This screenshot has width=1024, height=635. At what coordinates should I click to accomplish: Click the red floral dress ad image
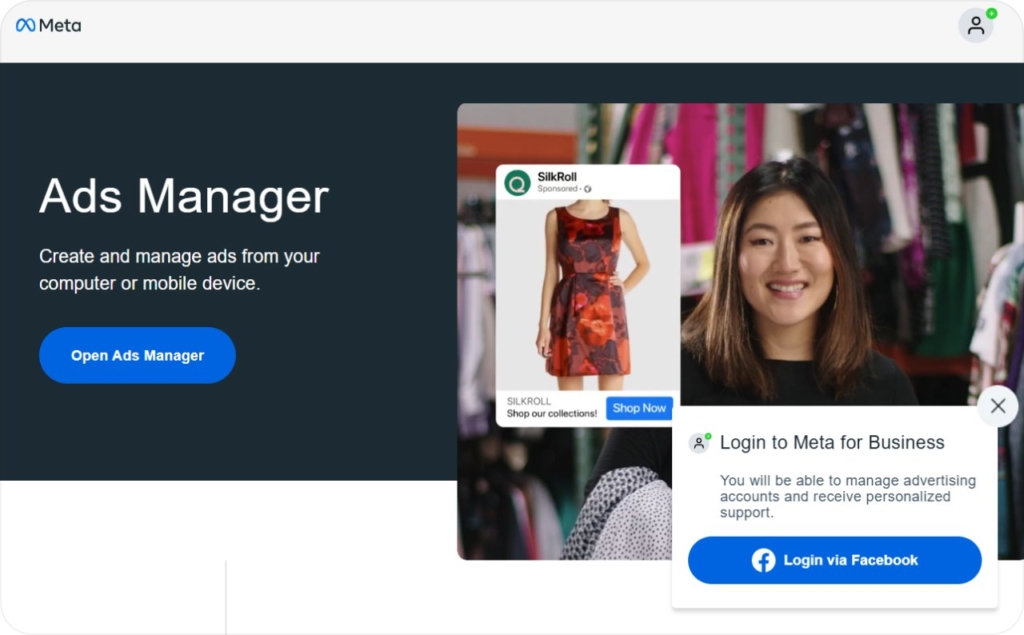coord(588,295)
